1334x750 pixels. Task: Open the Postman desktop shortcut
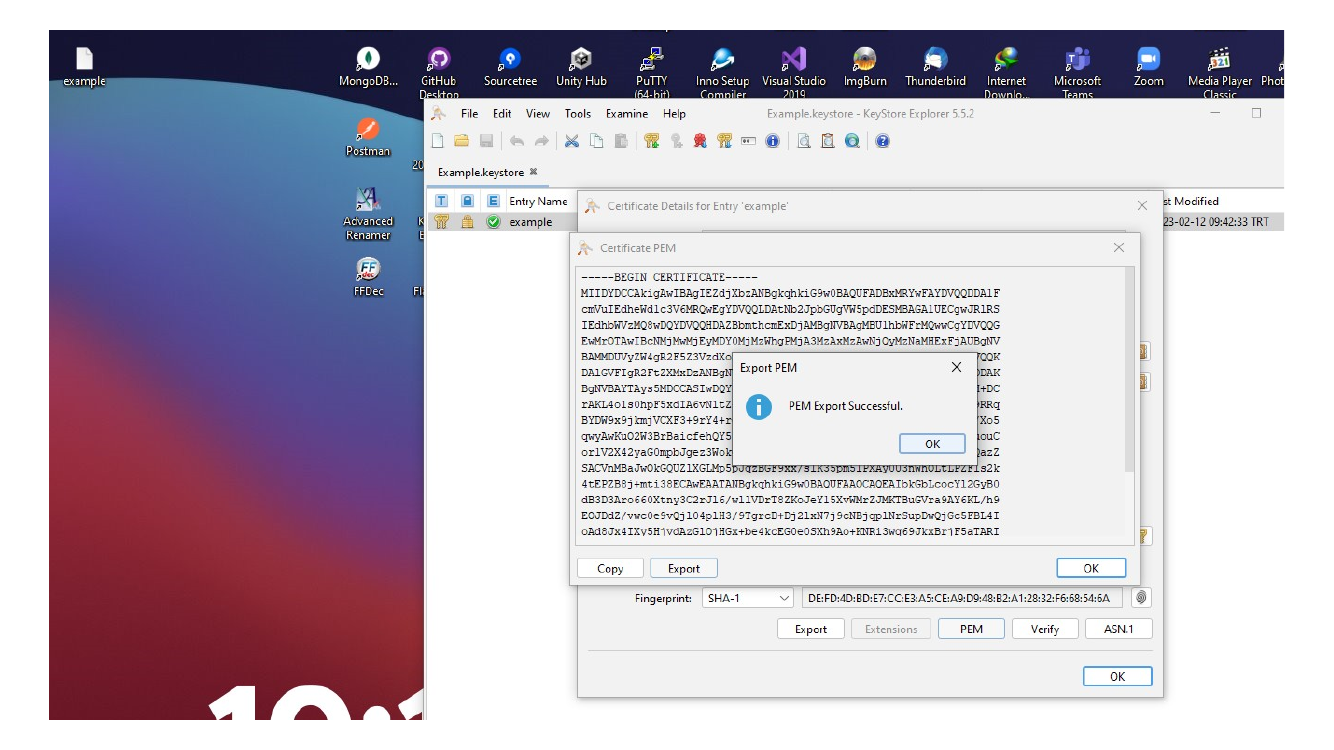tap(368, 138)
